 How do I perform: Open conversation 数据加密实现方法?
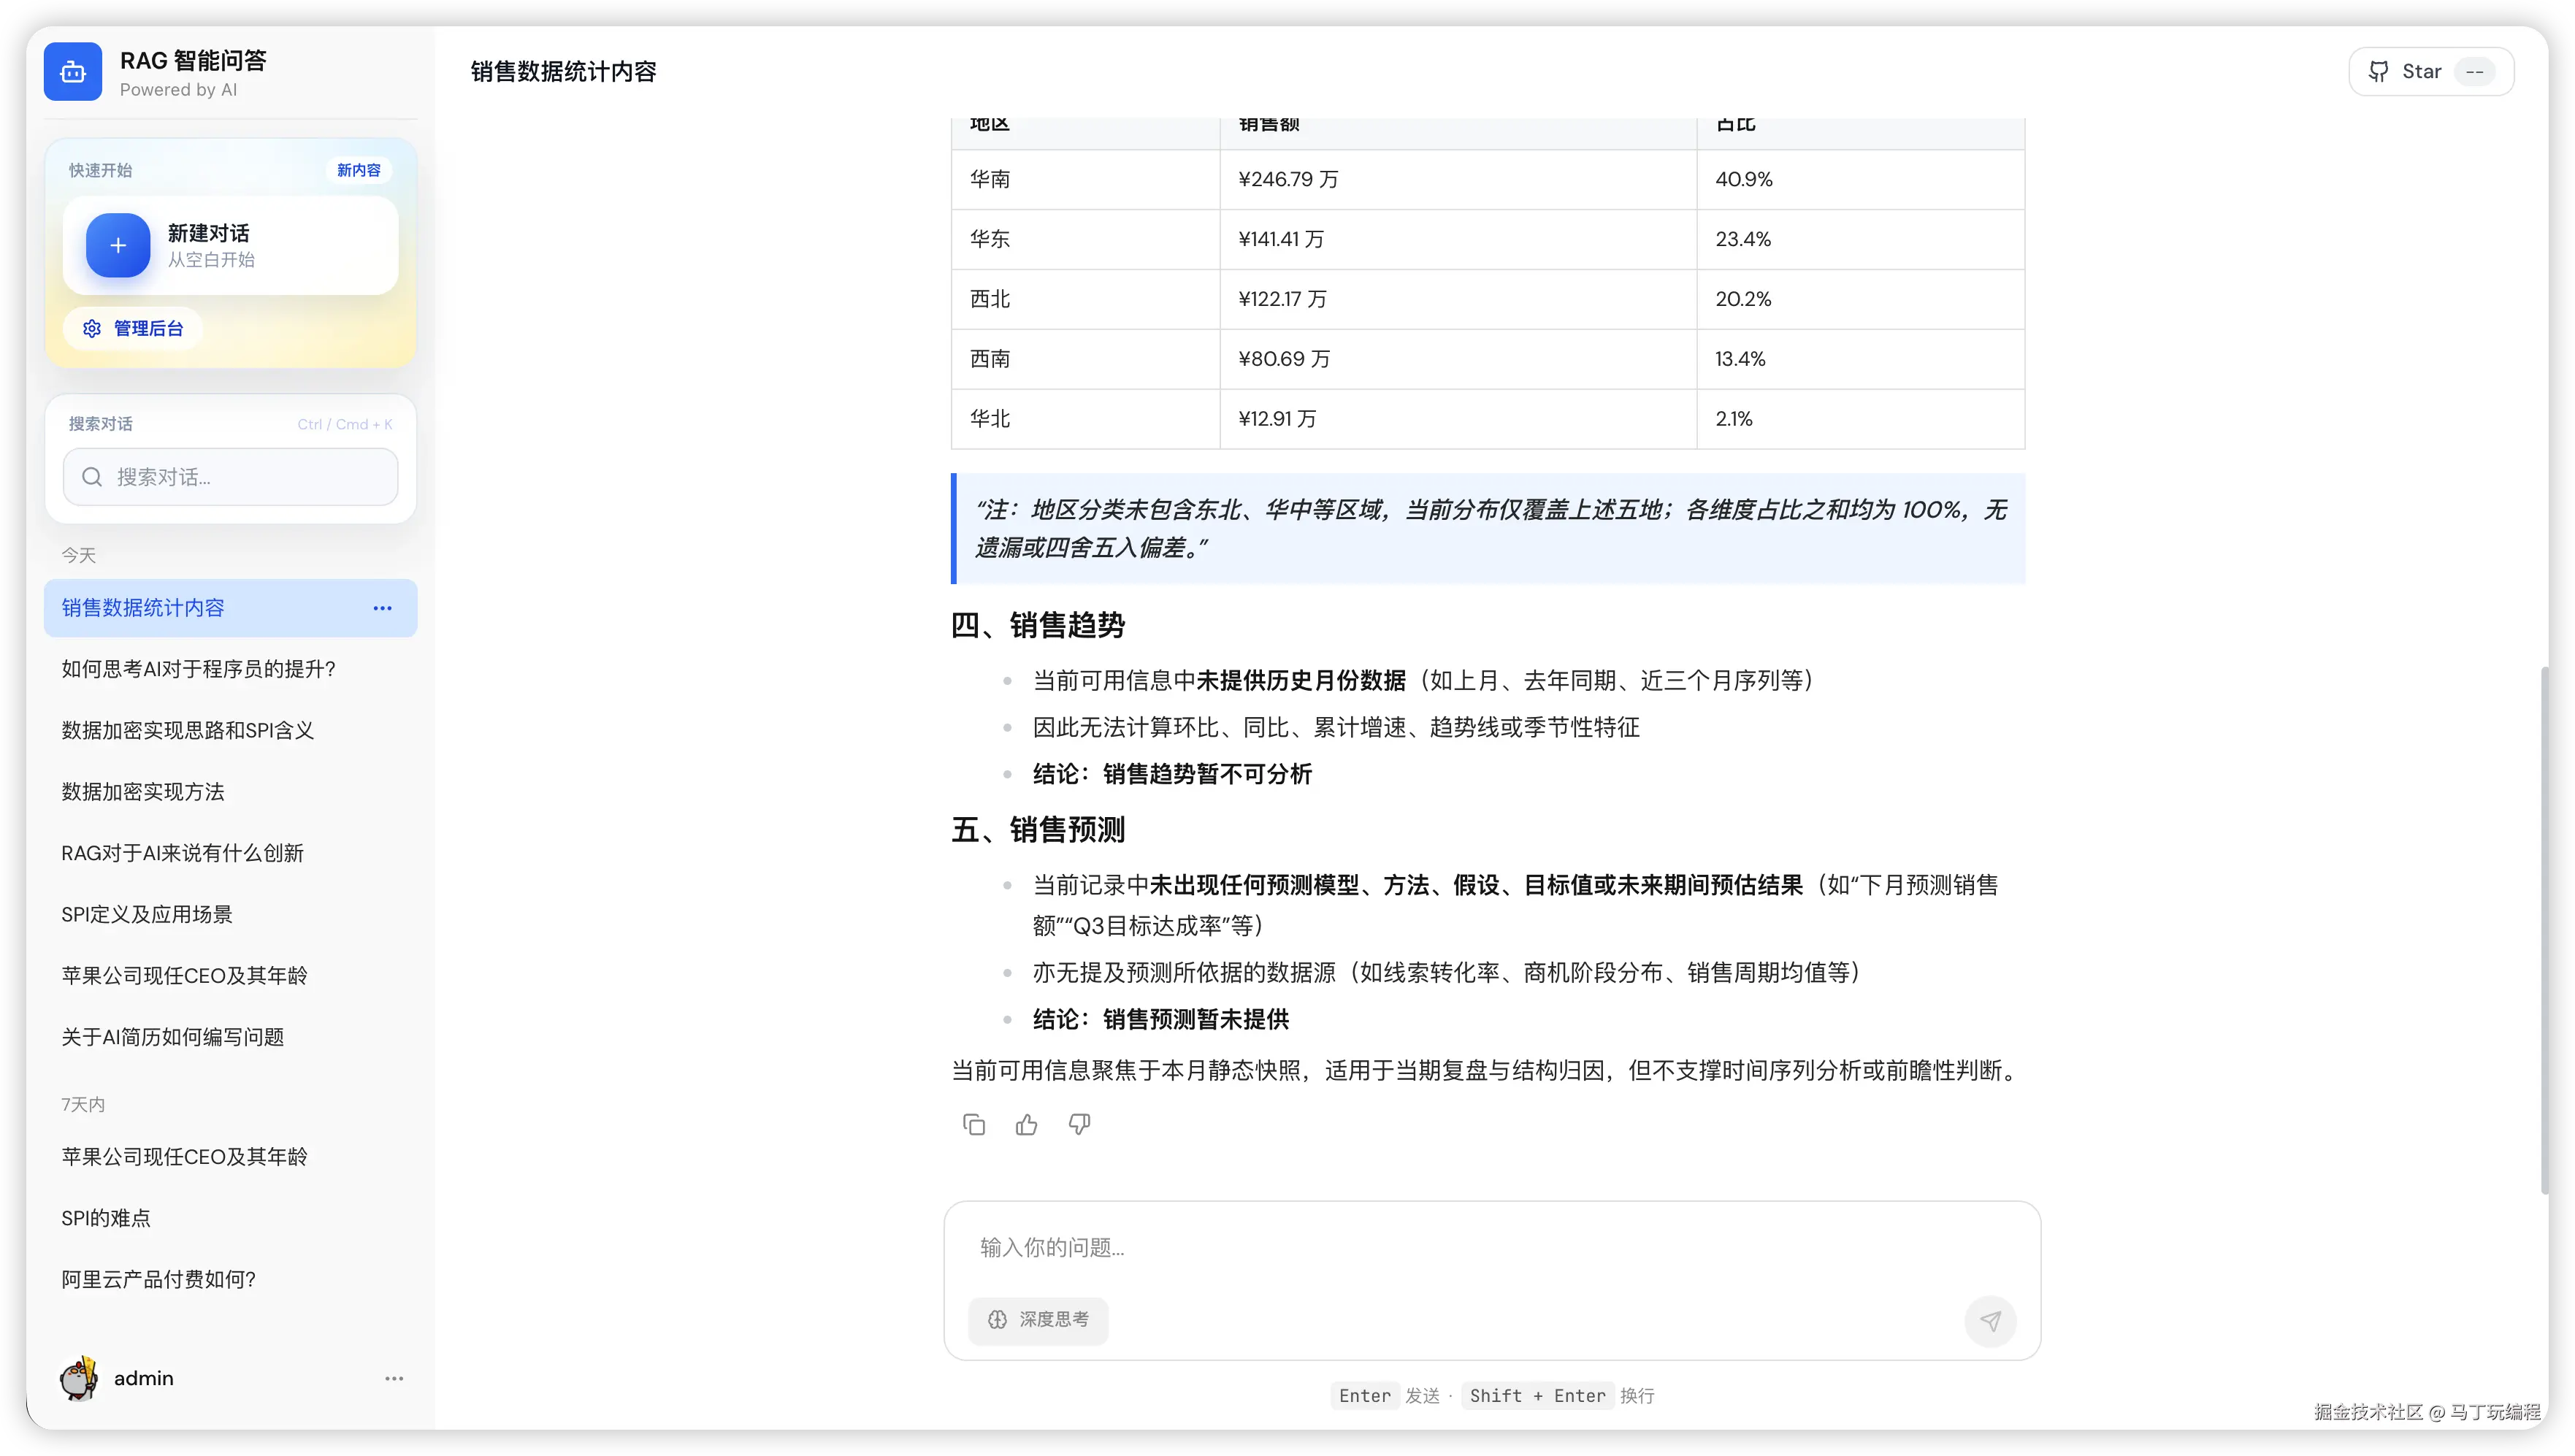tap(143, 792)
